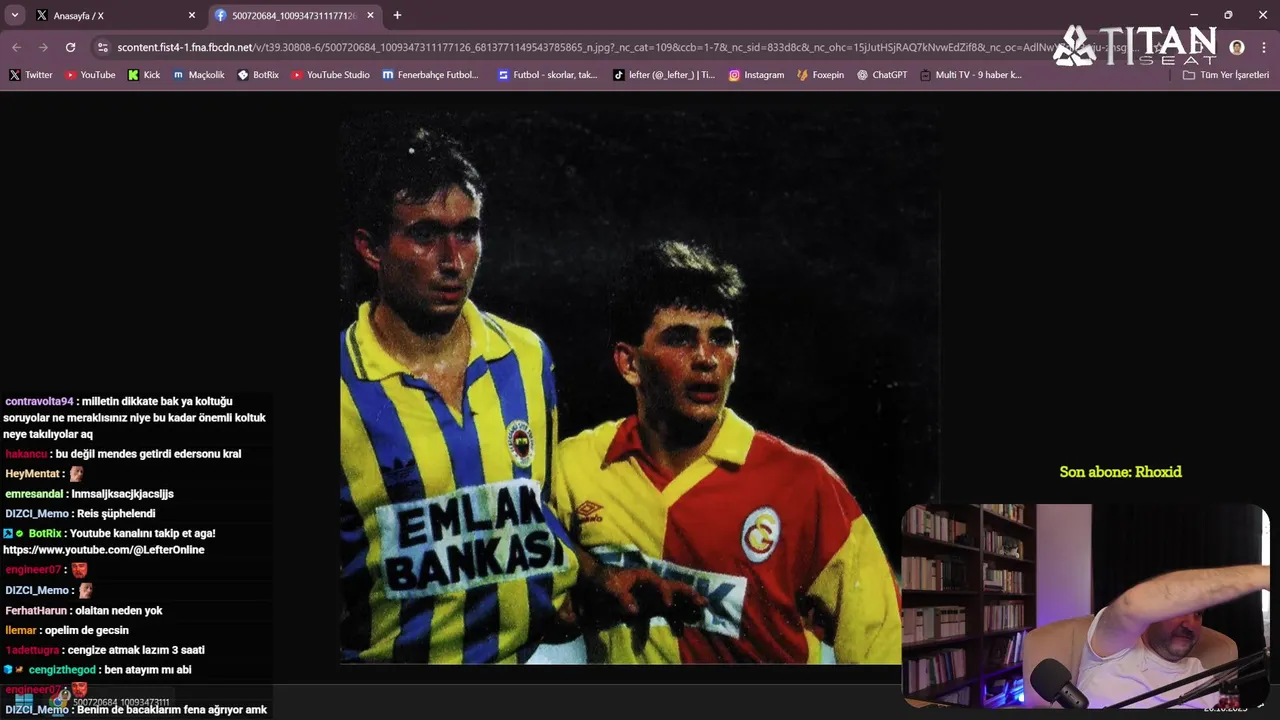View site information icon in address bar
This screenshot has width=1280, height=720.
click(x=102, y=47)
